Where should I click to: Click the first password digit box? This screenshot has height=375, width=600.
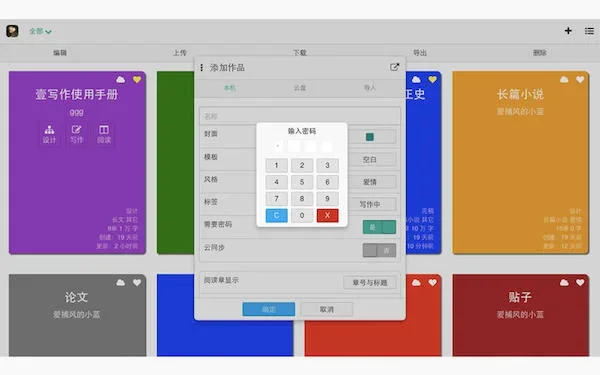click(x=277, y=146)
